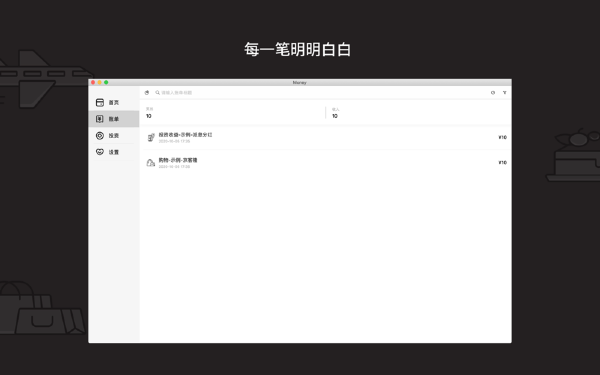Select the 账单 bills item in sidebar
Screen dimensions: 600x375
114,119
